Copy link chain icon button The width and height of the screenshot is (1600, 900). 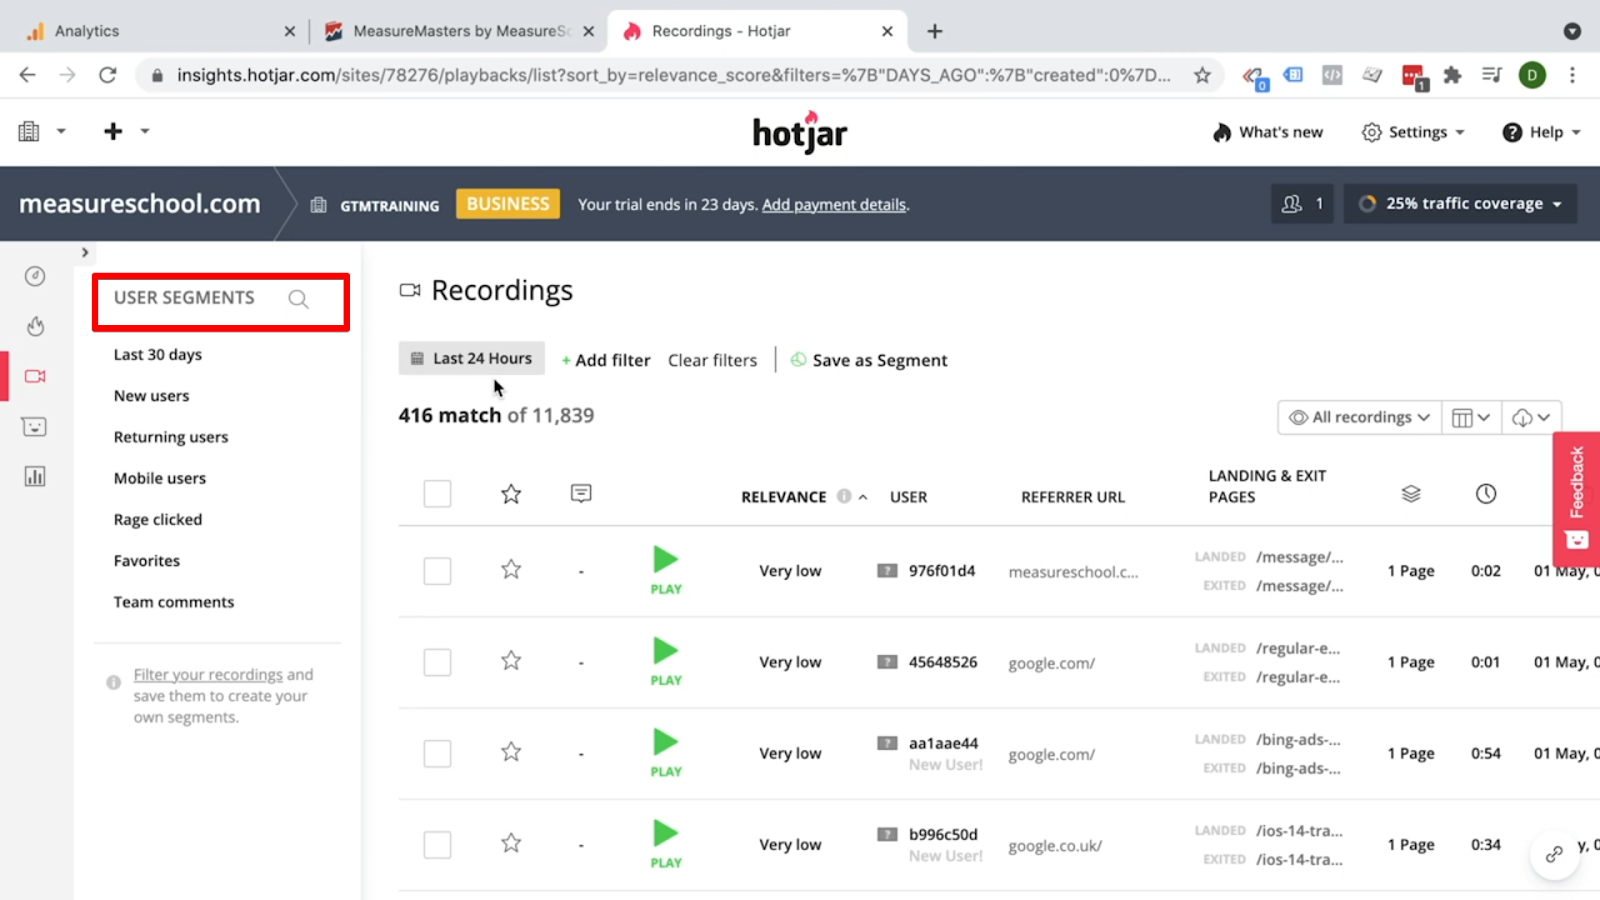[1554, 854]
